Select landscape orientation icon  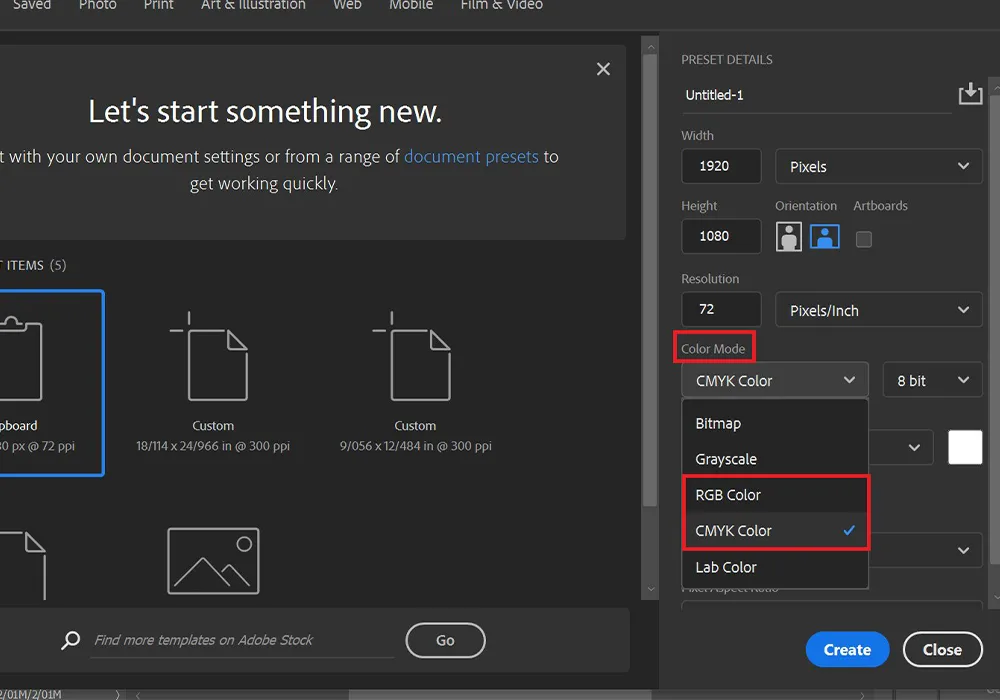825,237
